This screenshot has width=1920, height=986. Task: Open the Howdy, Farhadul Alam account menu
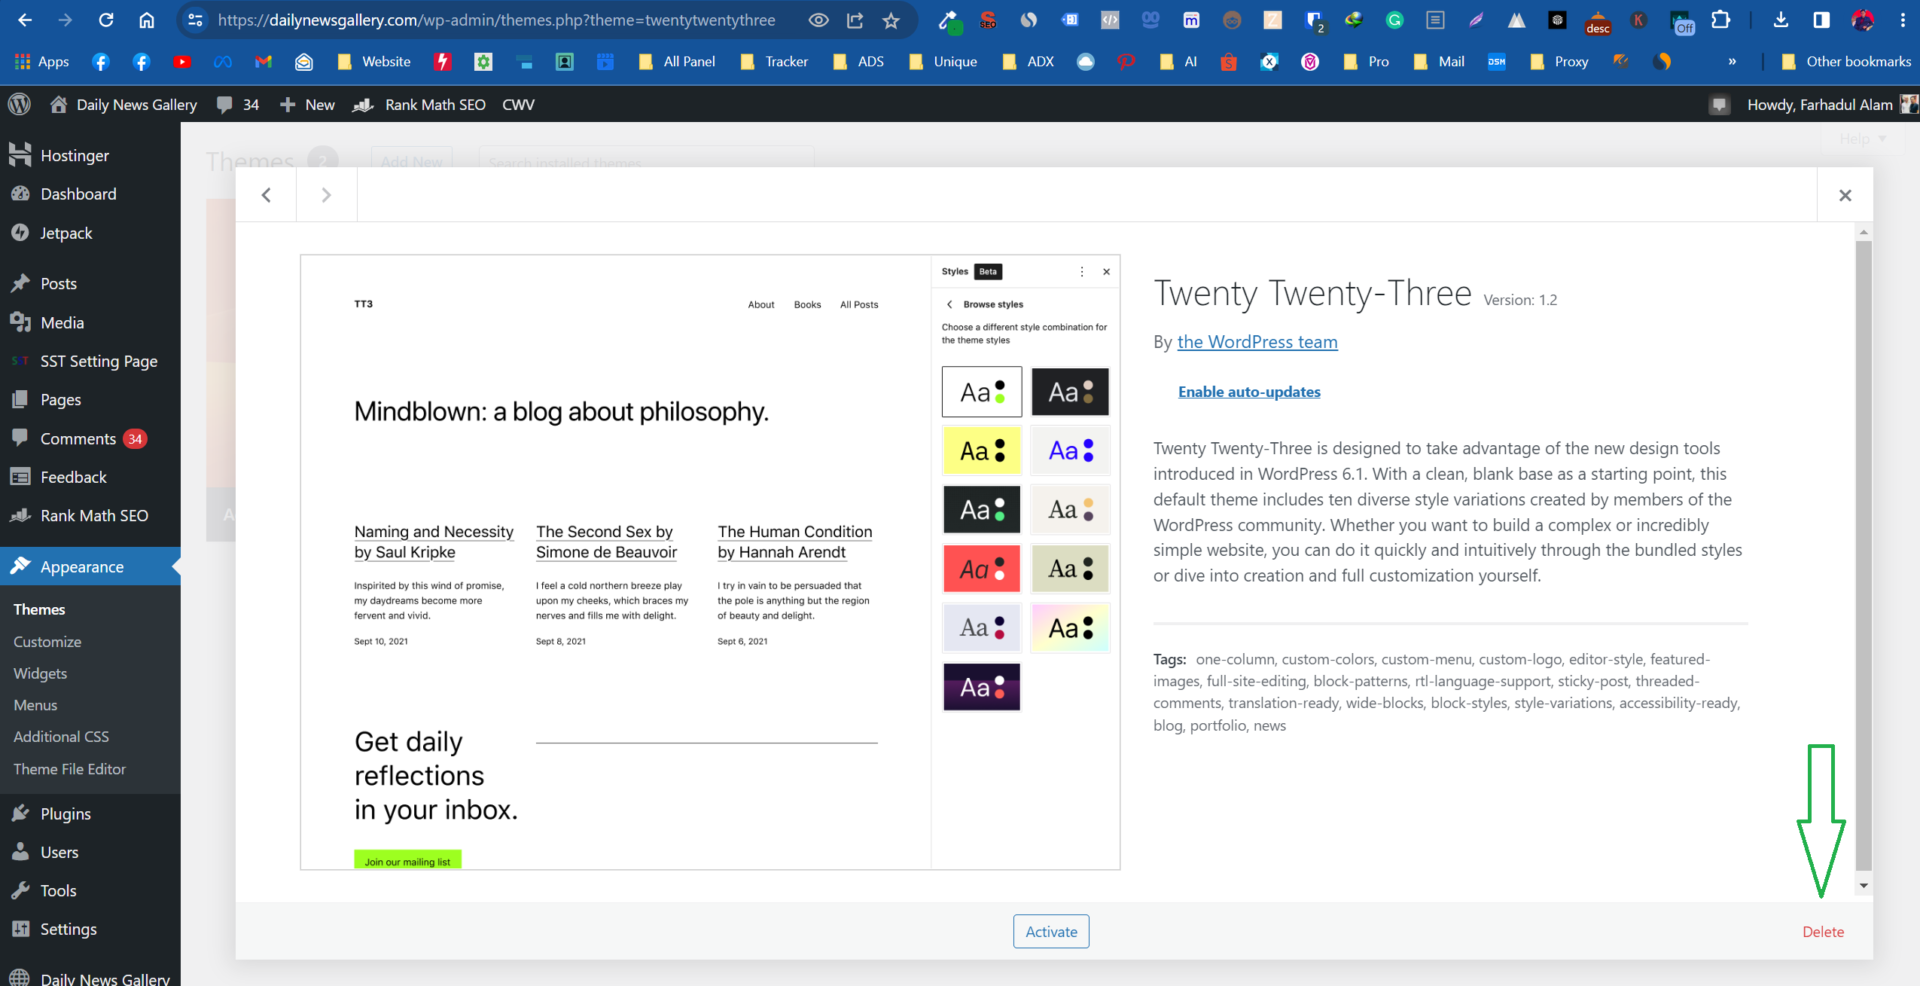[x=1832, y=104]
